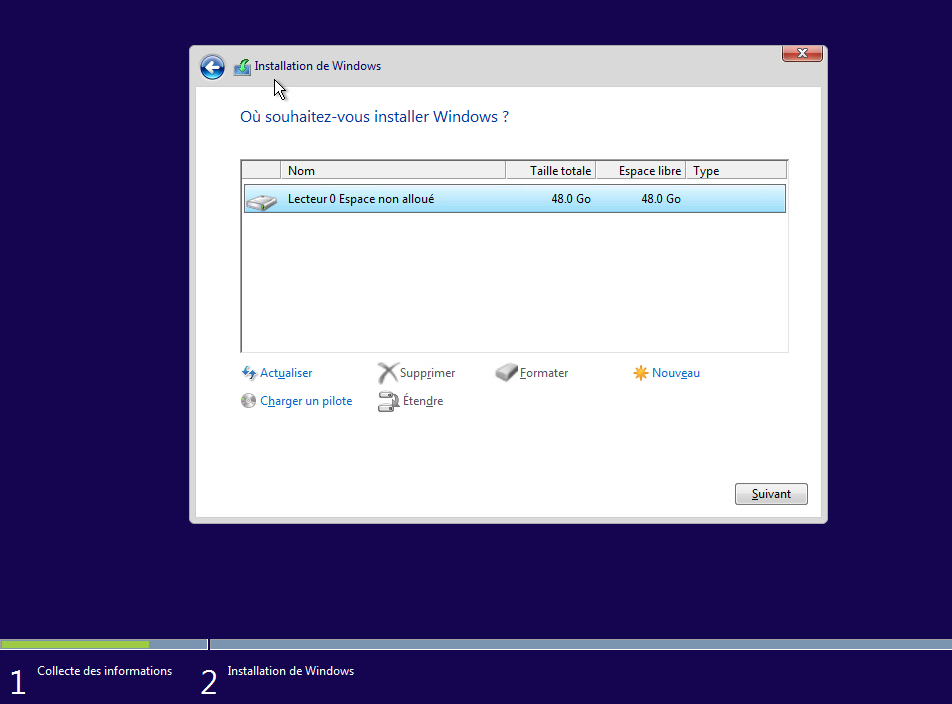The height and width of the screenshot is (704, 952).
Task: Click the blue back arrow button
Action: point(212,67)
